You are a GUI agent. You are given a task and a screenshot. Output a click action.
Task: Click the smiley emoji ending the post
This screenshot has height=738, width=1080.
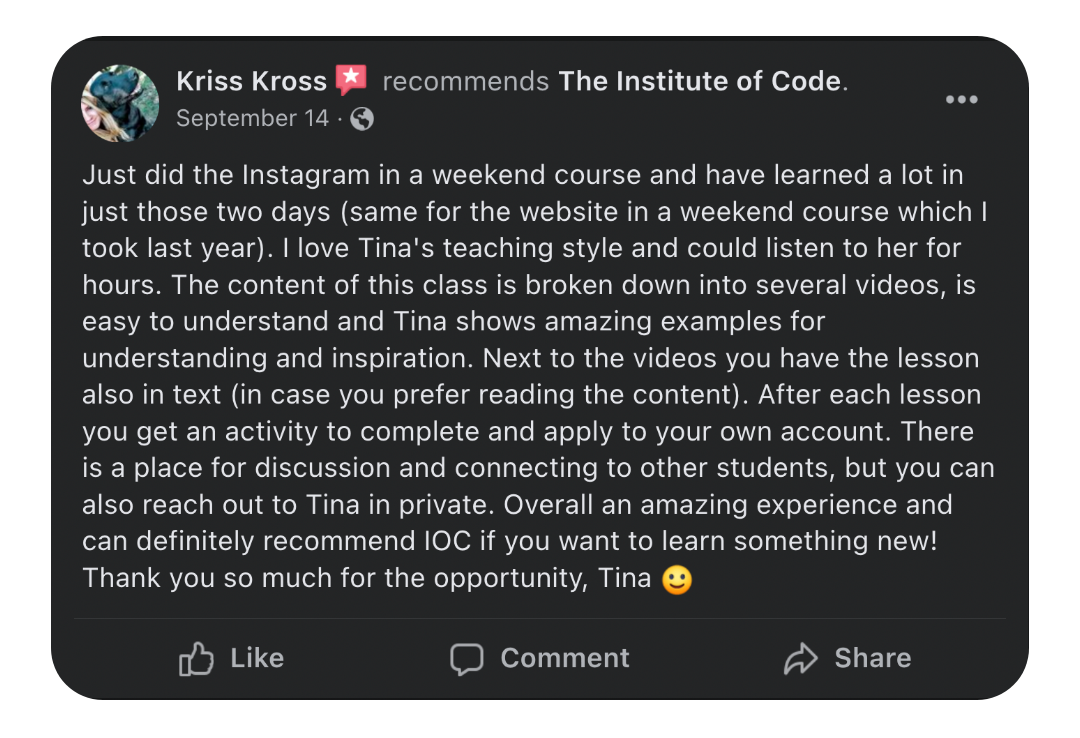point(677,579)
